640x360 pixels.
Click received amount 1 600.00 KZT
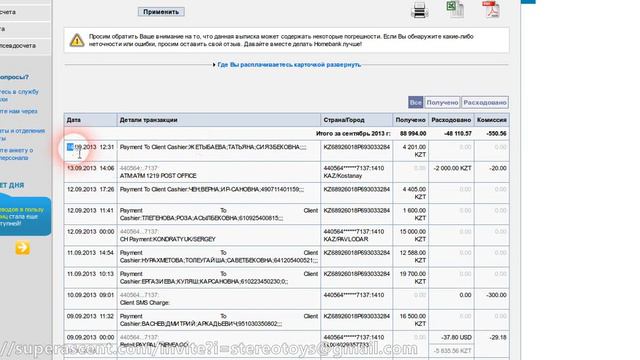point(413,214)
